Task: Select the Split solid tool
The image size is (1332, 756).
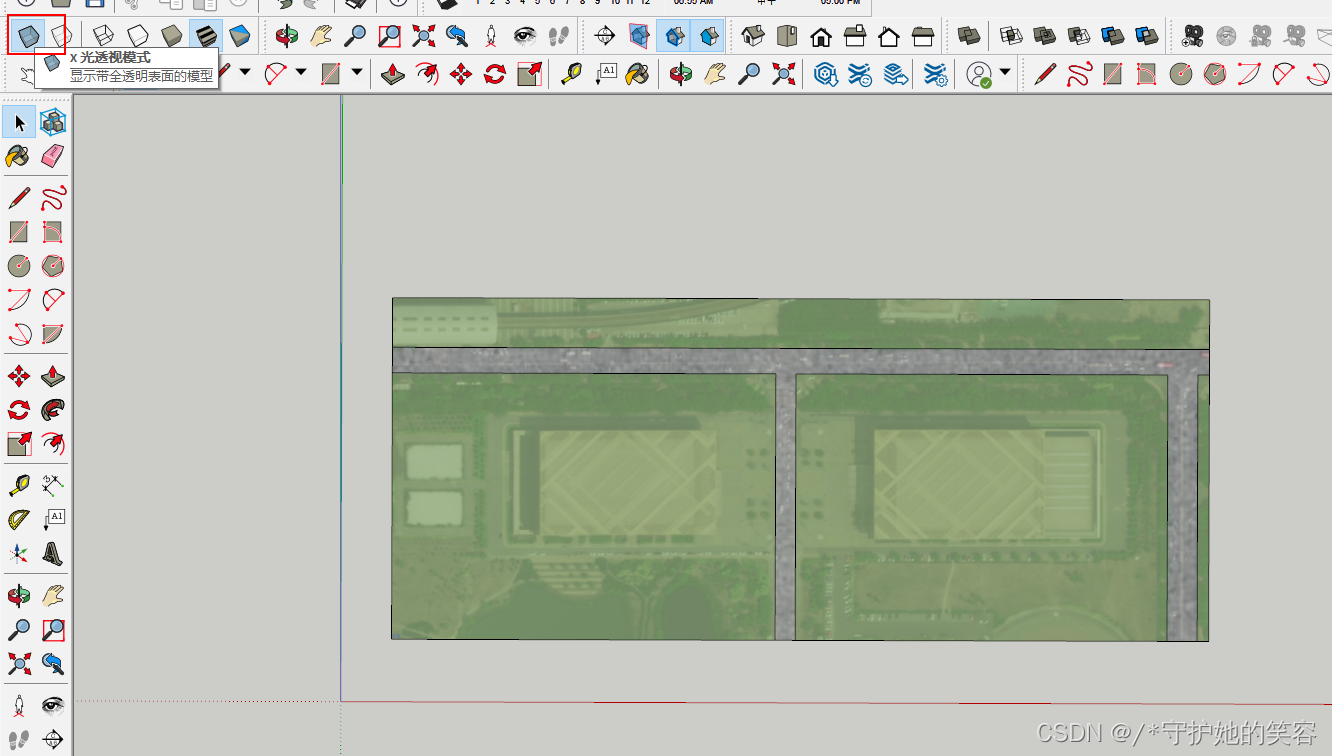Action: point(1147,37)
